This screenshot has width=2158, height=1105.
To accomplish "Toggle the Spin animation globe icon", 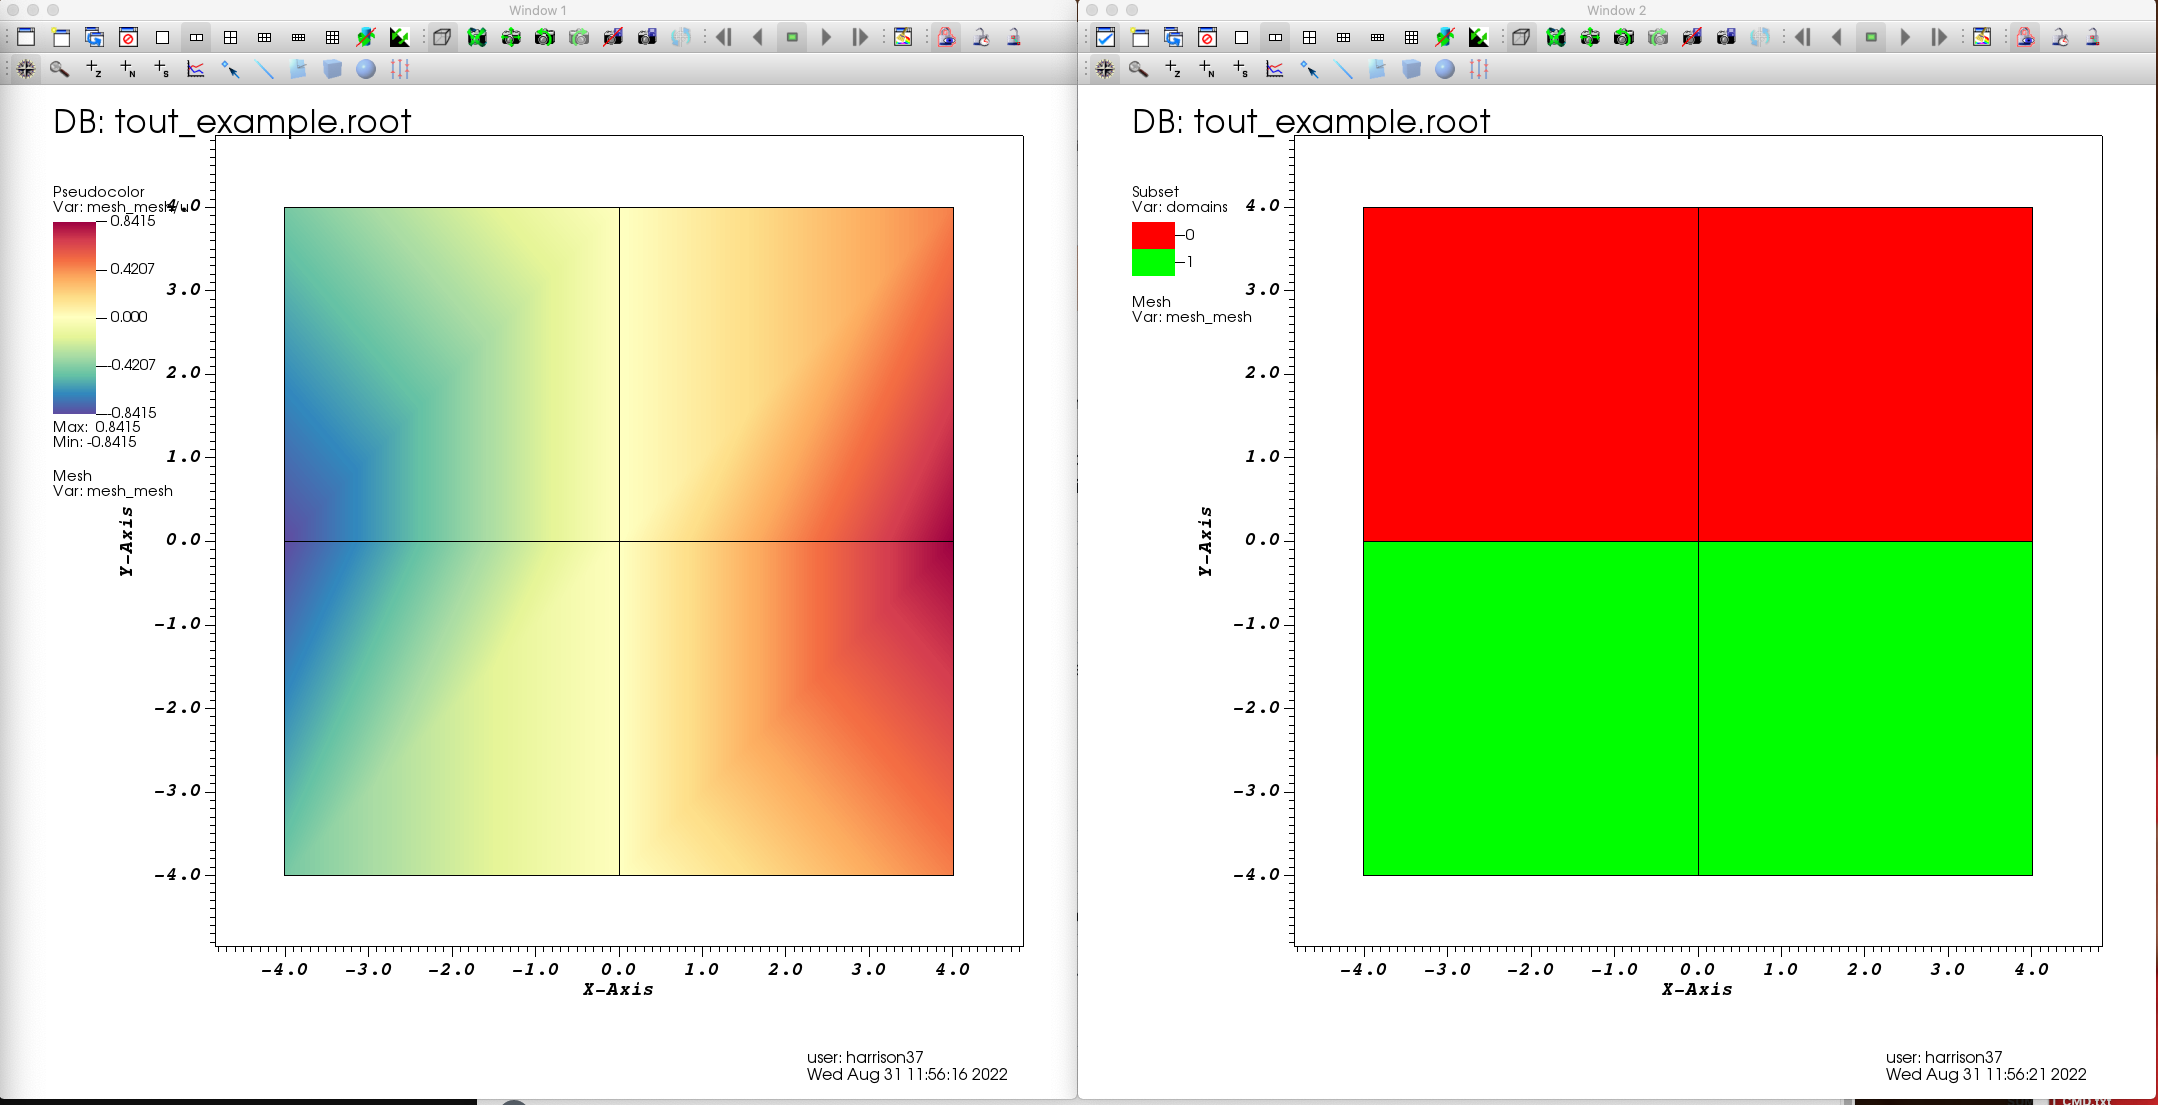I will click(x=681, y=37).
